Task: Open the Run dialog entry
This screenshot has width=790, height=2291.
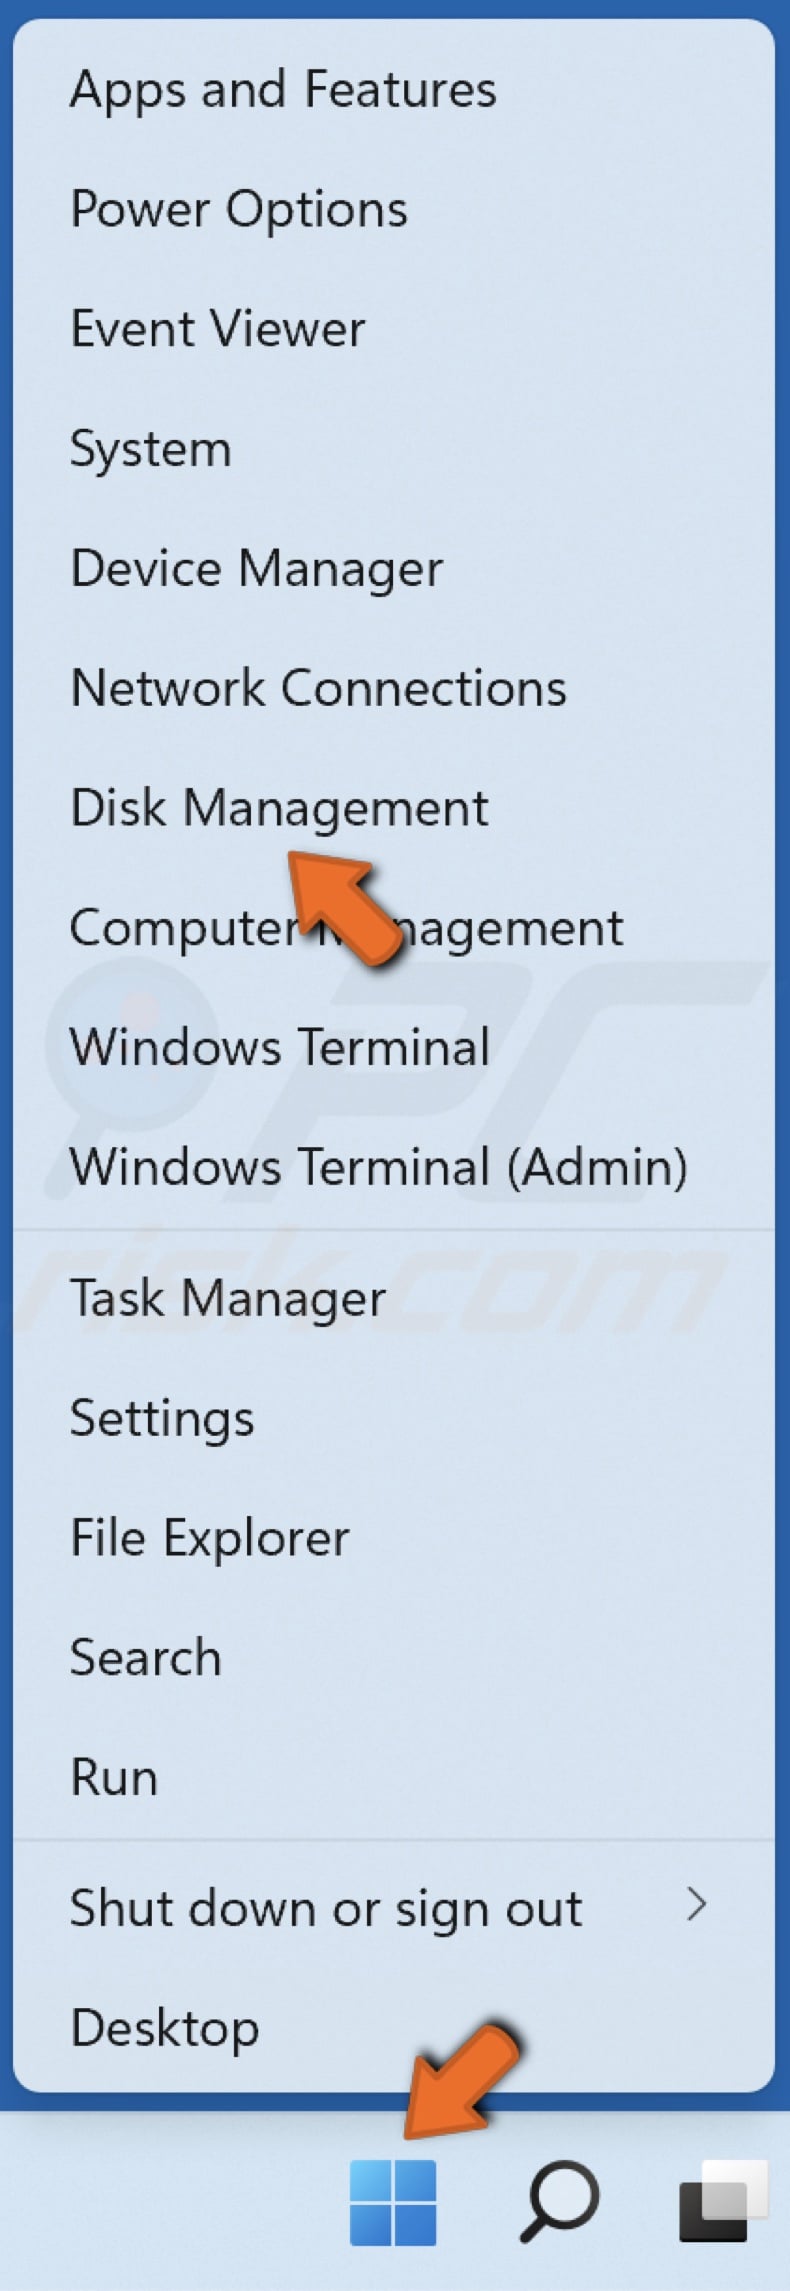Action: click(x=113, y=1777)
